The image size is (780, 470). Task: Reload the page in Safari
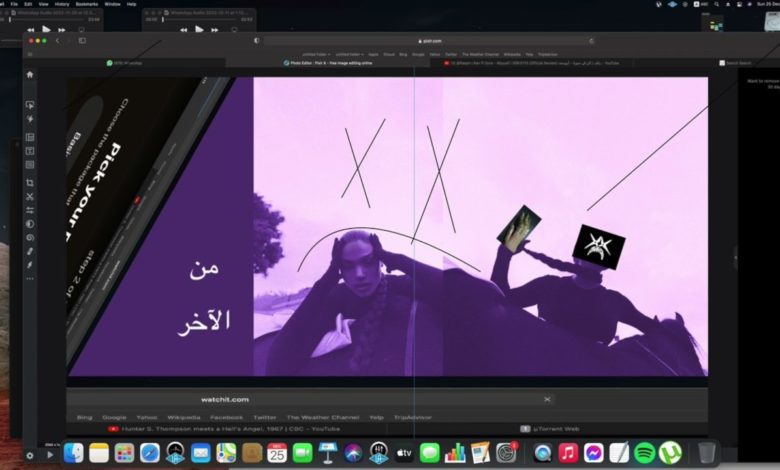pyautogui.click(x=591, y=41)
